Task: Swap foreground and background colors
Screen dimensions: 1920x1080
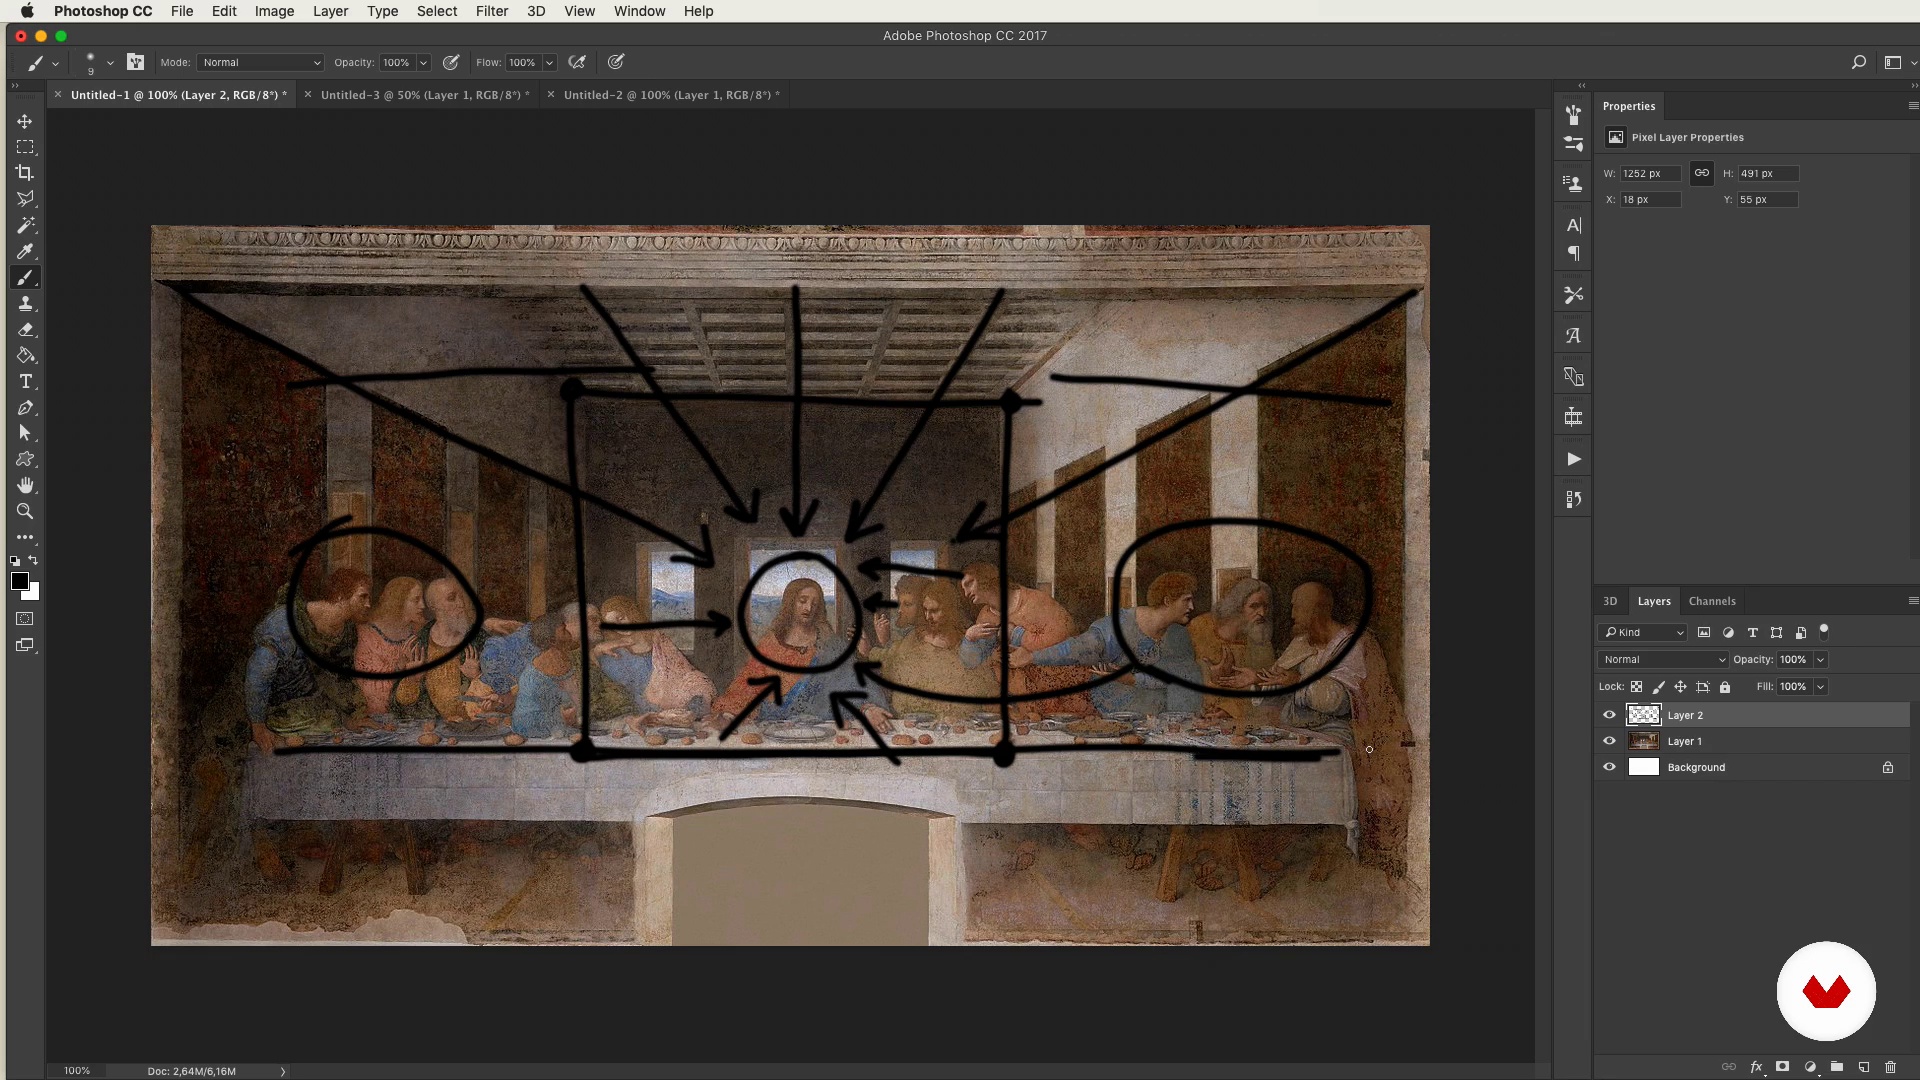Action: (x=33, y=561)
